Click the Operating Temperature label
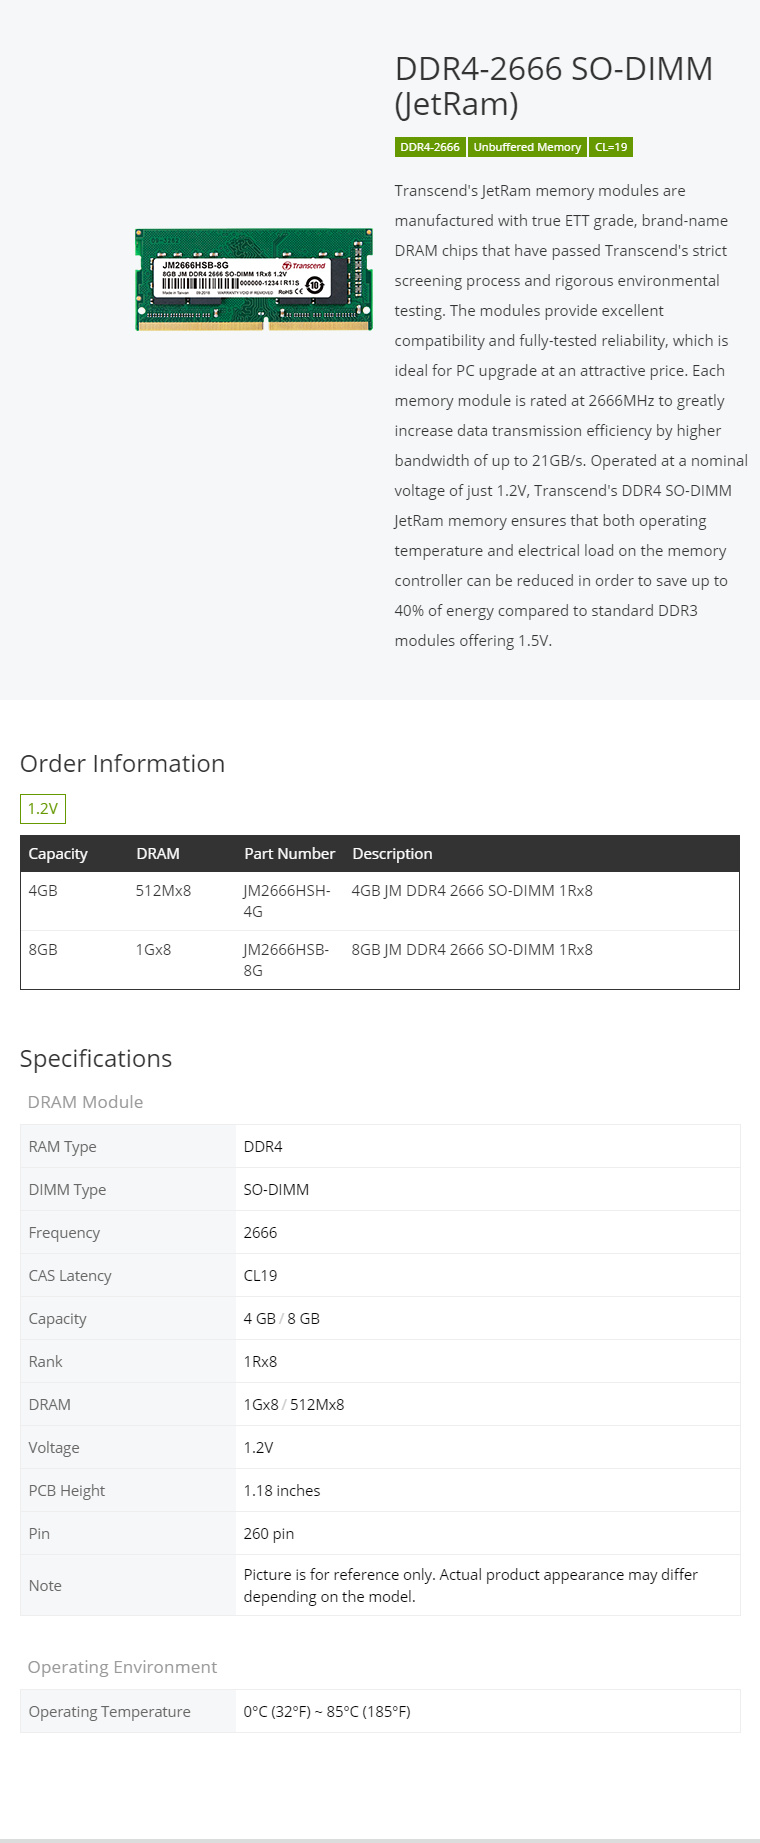 110,1712
